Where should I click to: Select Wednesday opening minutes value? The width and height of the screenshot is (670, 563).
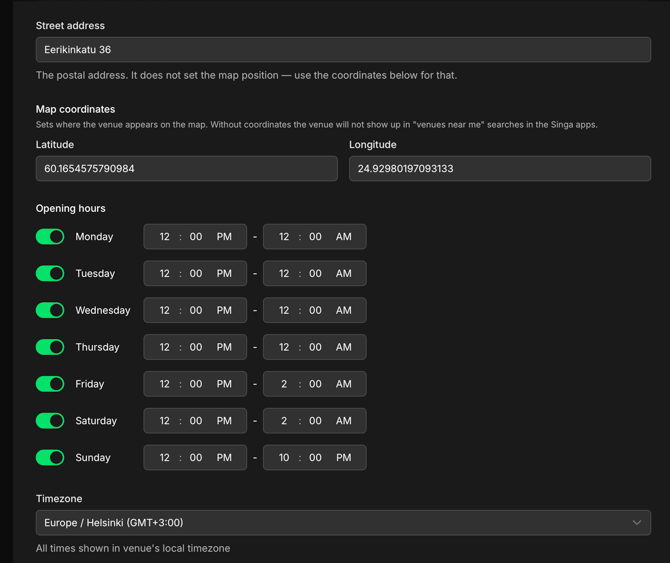pos(196,310)
